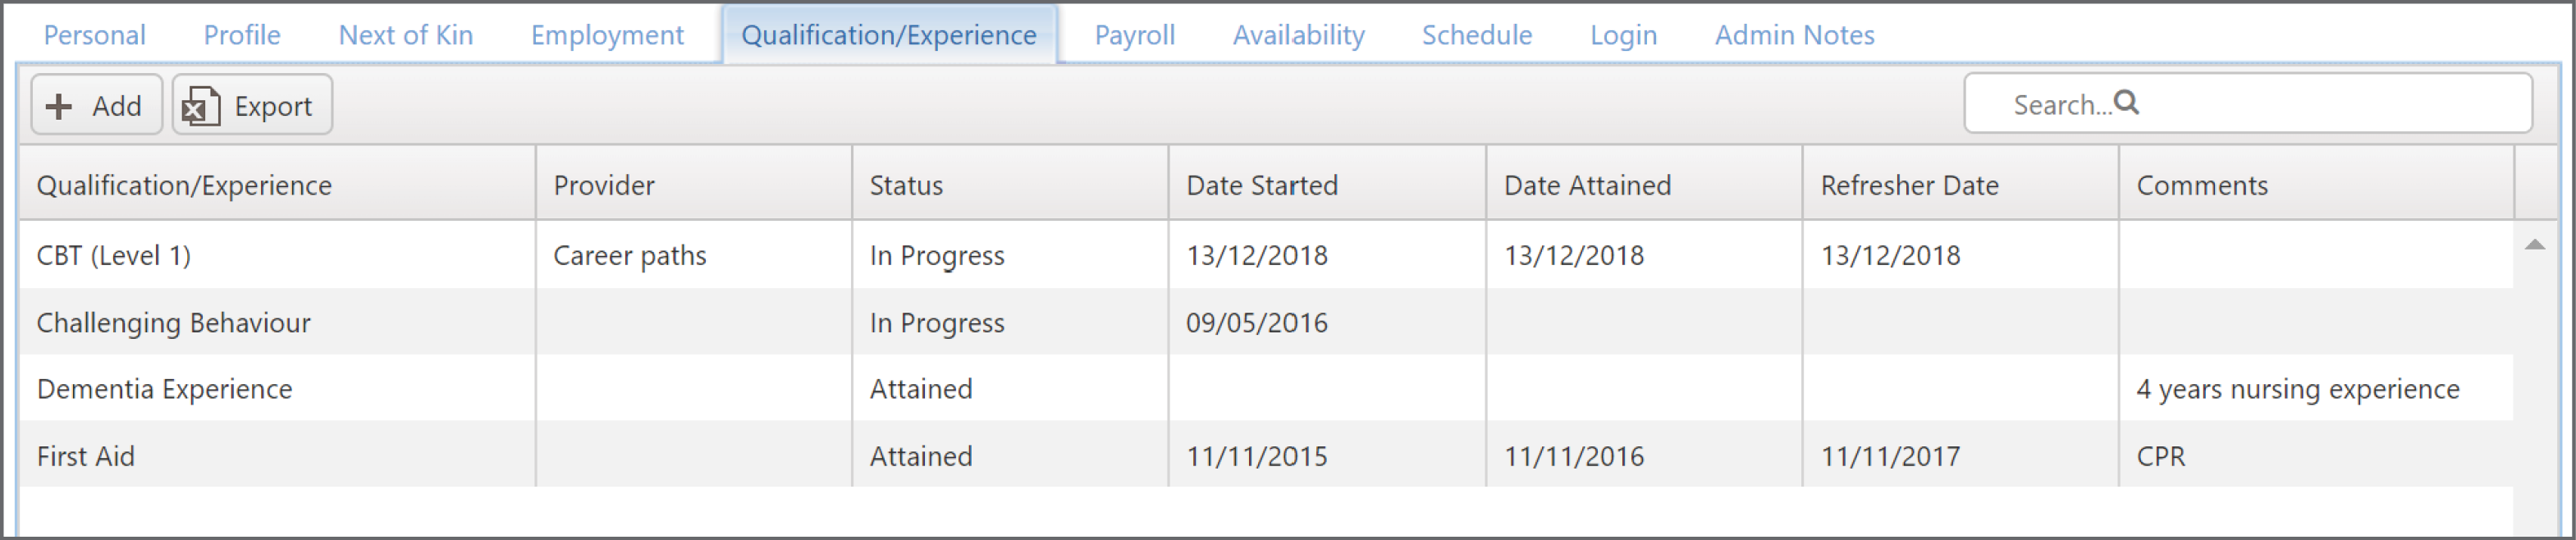Select the CBT (Level 1) row
The height and width of the screenshot is (540, 2576).
(1266, 255)
